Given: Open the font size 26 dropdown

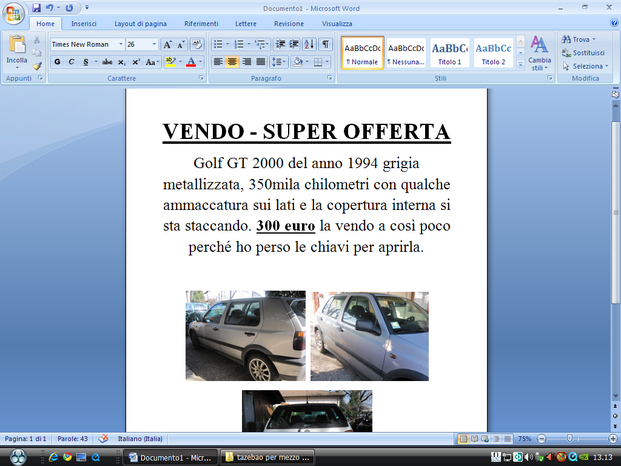Looking at the screenshot, I should tap(154, 44).
